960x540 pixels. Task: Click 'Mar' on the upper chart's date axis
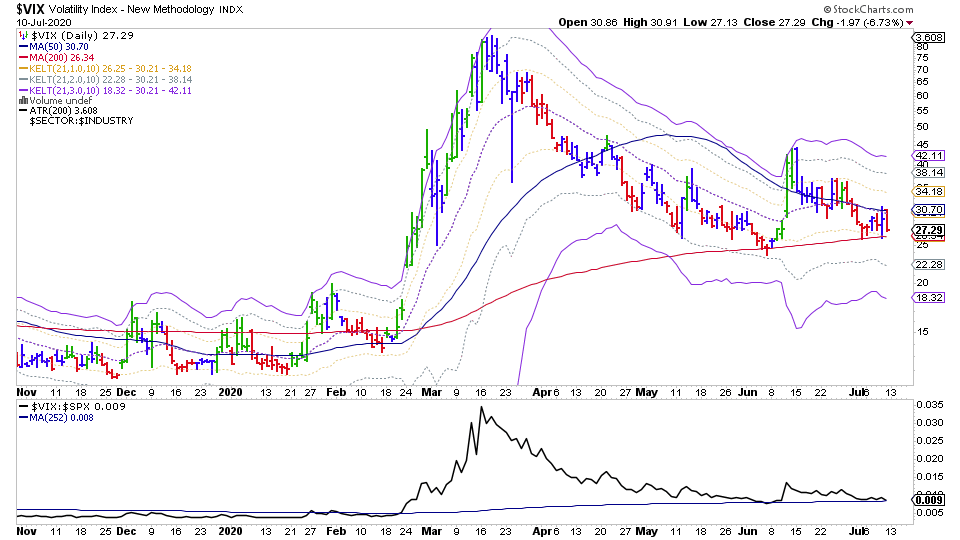(432, 392)
